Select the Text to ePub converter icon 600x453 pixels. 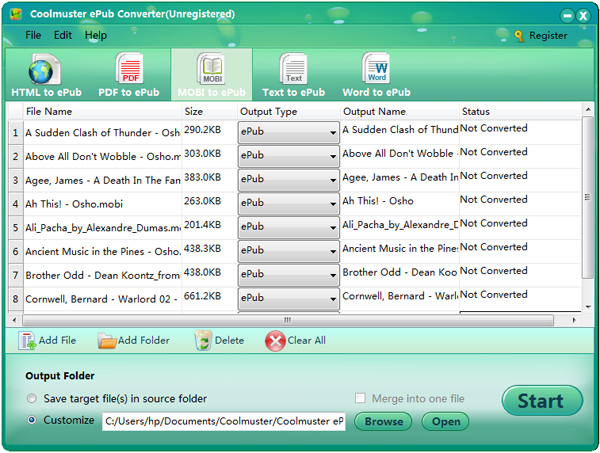point(293,69)
